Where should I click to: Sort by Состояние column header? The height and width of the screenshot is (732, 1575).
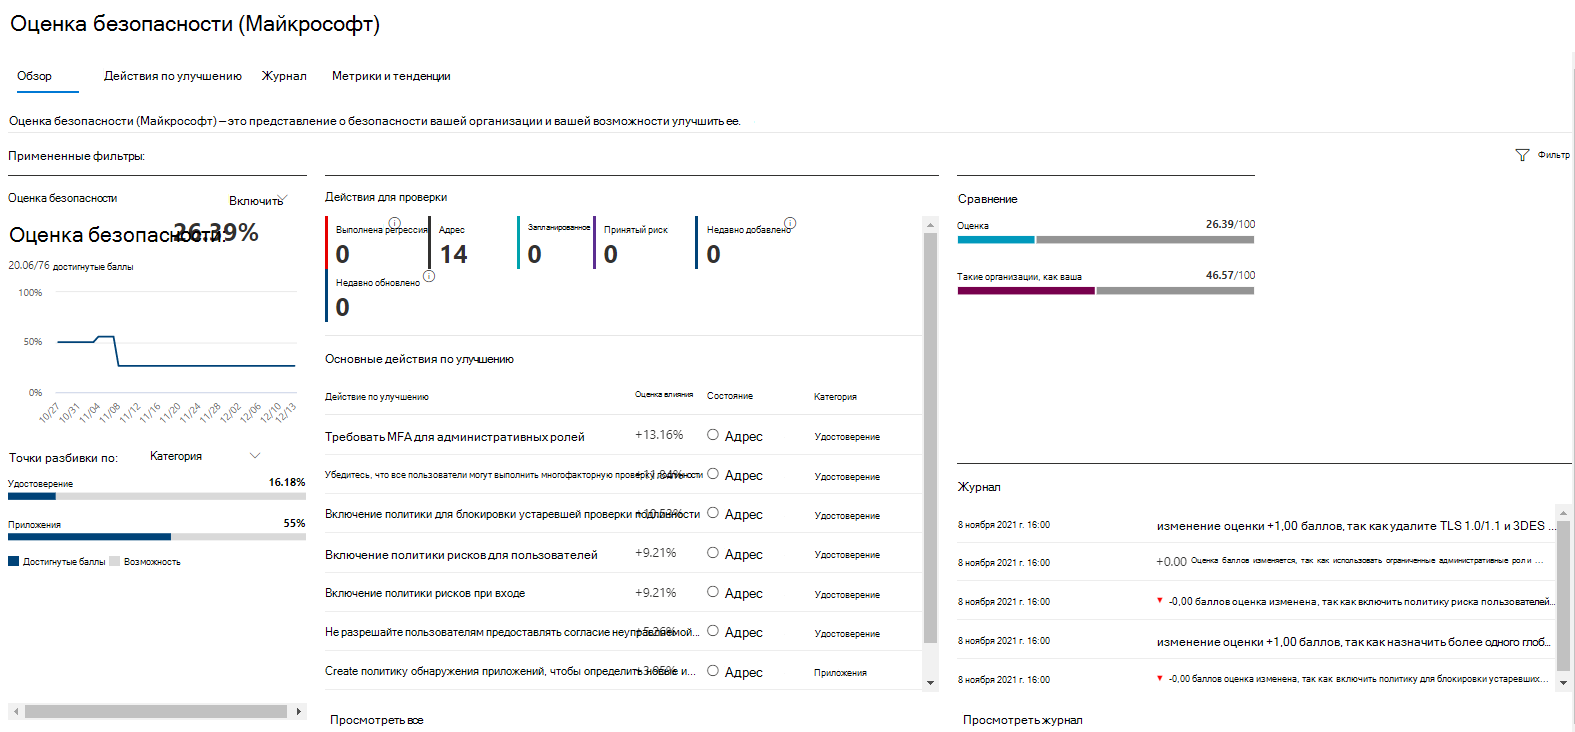[x=730, y=396]
